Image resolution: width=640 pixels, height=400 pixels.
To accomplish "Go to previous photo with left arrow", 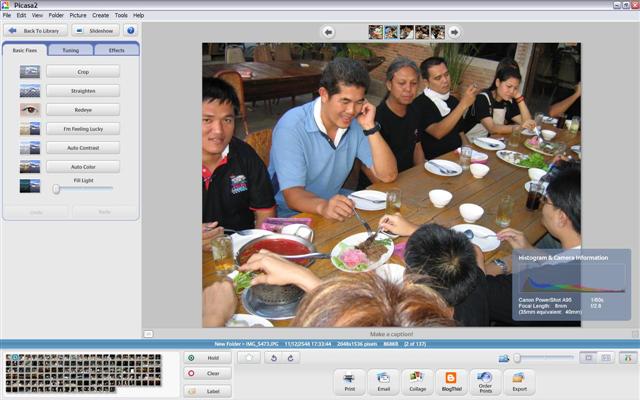I will coord(328,32).
